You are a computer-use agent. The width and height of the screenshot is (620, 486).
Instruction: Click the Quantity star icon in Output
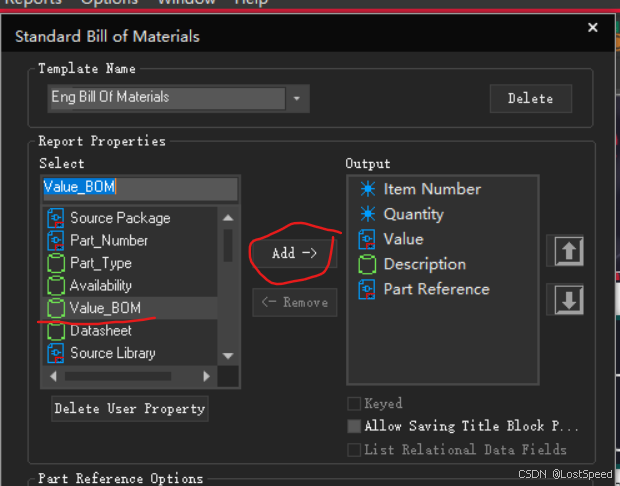[368, 214]
